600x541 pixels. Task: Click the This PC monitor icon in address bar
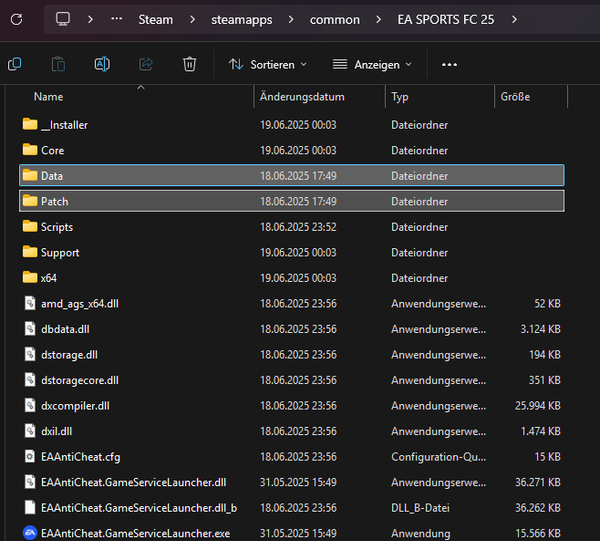tap(63, 19)
